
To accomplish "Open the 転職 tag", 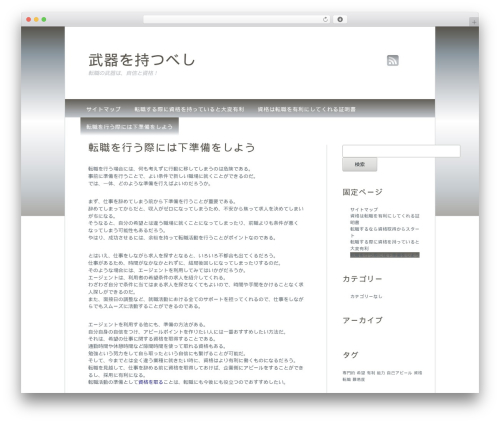I will [347, 379].
